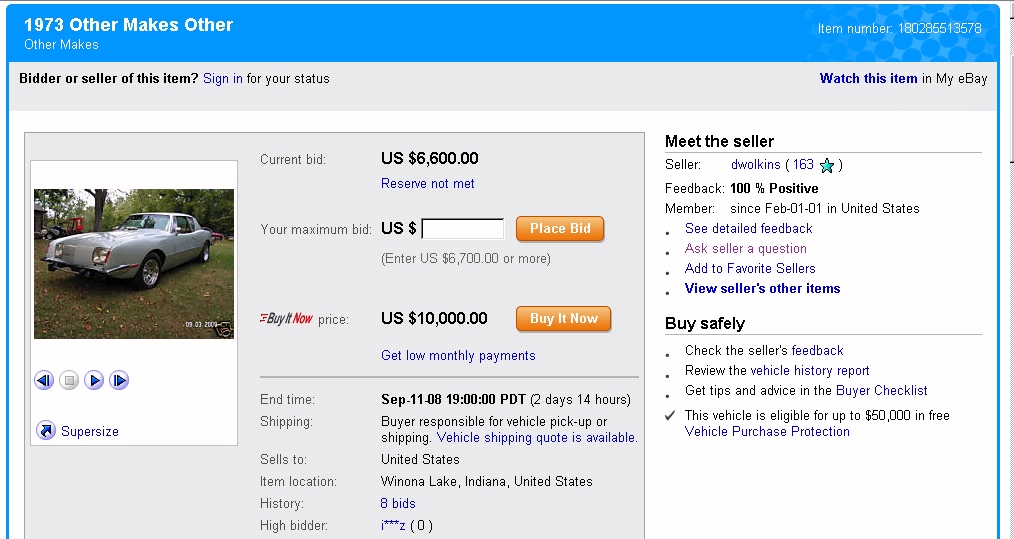
Task: Click into the maximum bid field
Action: pyautogui.click(x=463, y=229)
